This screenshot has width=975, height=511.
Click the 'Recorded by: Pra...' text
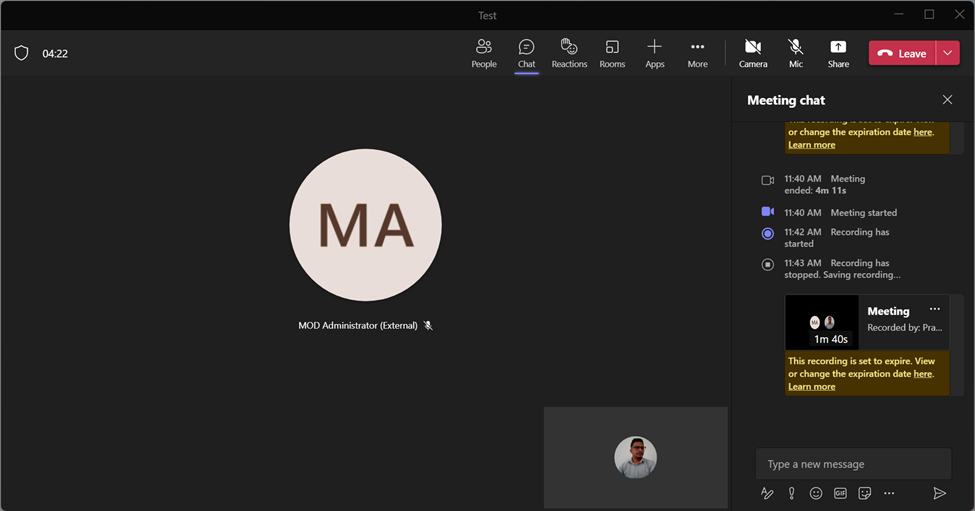(905, 328)
